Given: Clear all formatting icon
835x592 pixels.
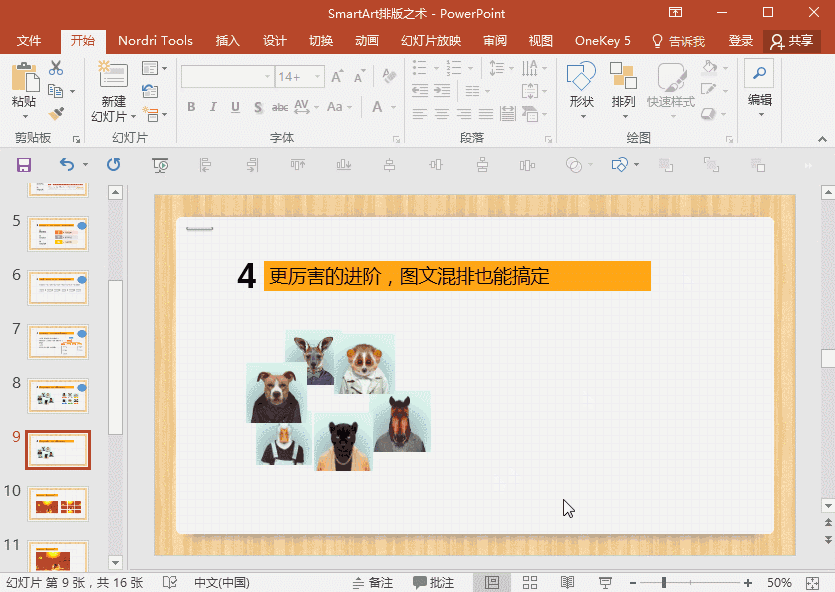Looking at the screenshot, I should [x=389, y=76].
